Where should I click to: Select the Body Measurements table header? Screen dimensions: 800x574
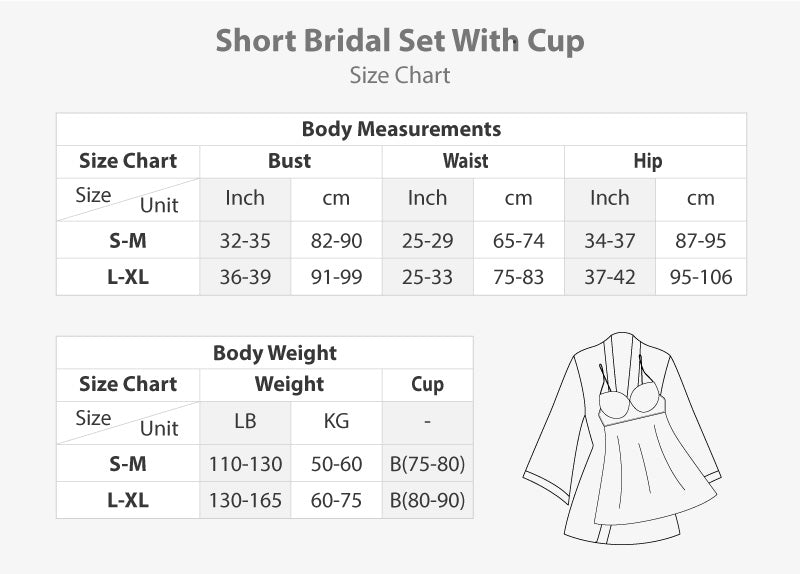[401, 129]
